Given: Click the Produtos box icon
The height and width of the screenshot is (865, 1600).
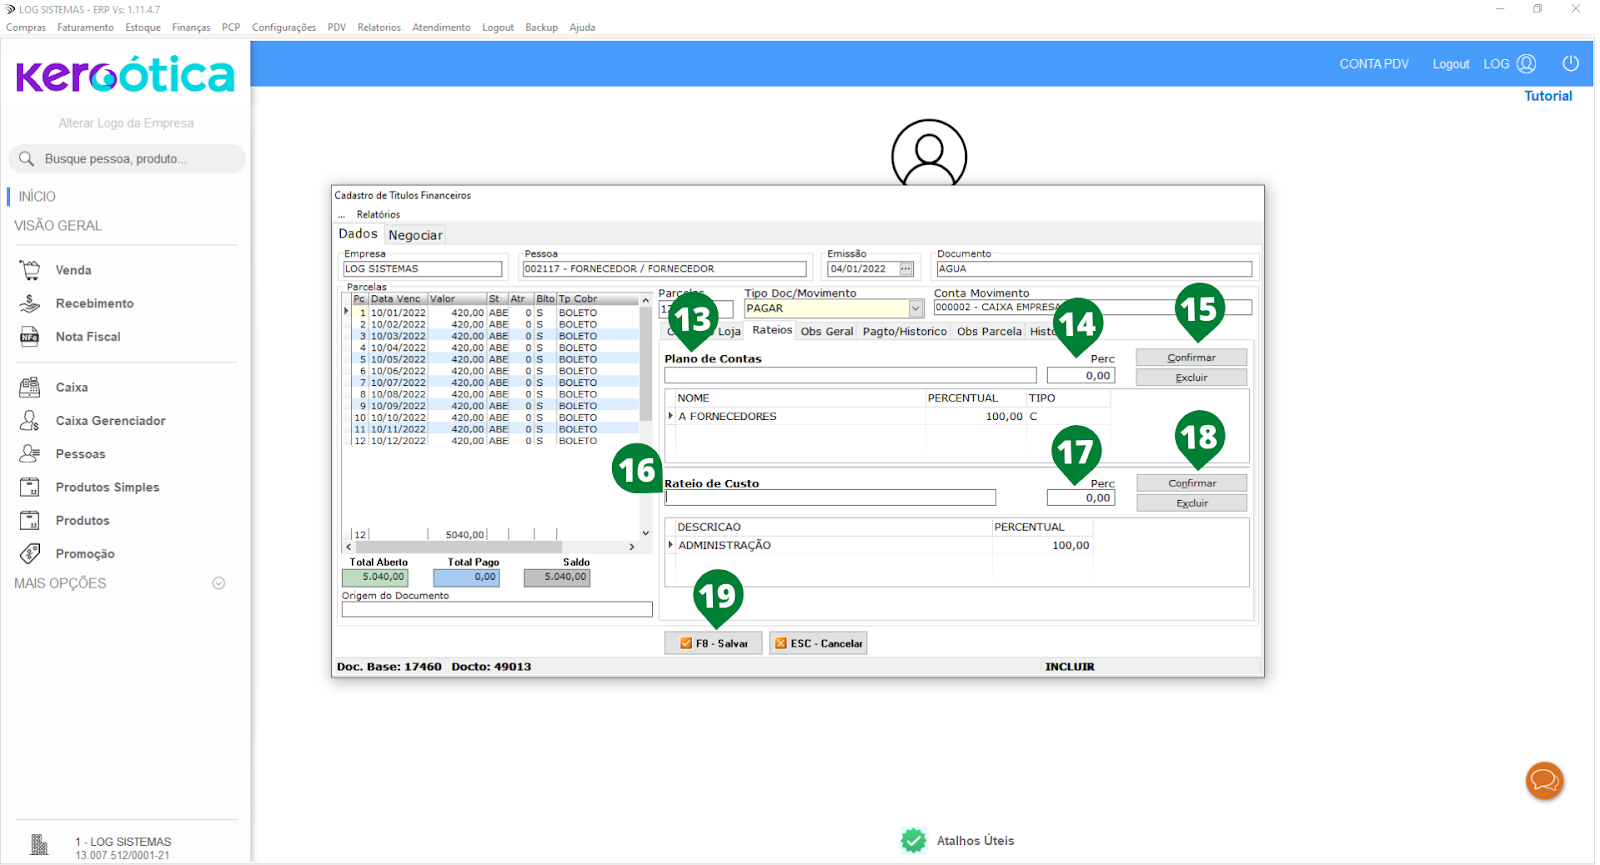Looking at the screenshot, I should tap(30, 520).
